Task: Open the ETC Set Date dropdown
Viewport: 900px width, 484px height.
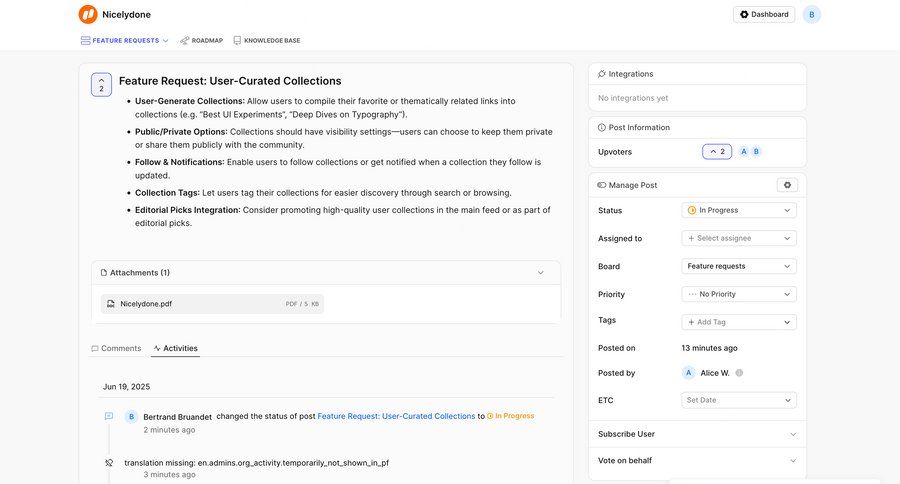Action: click(x=739, y=400)
